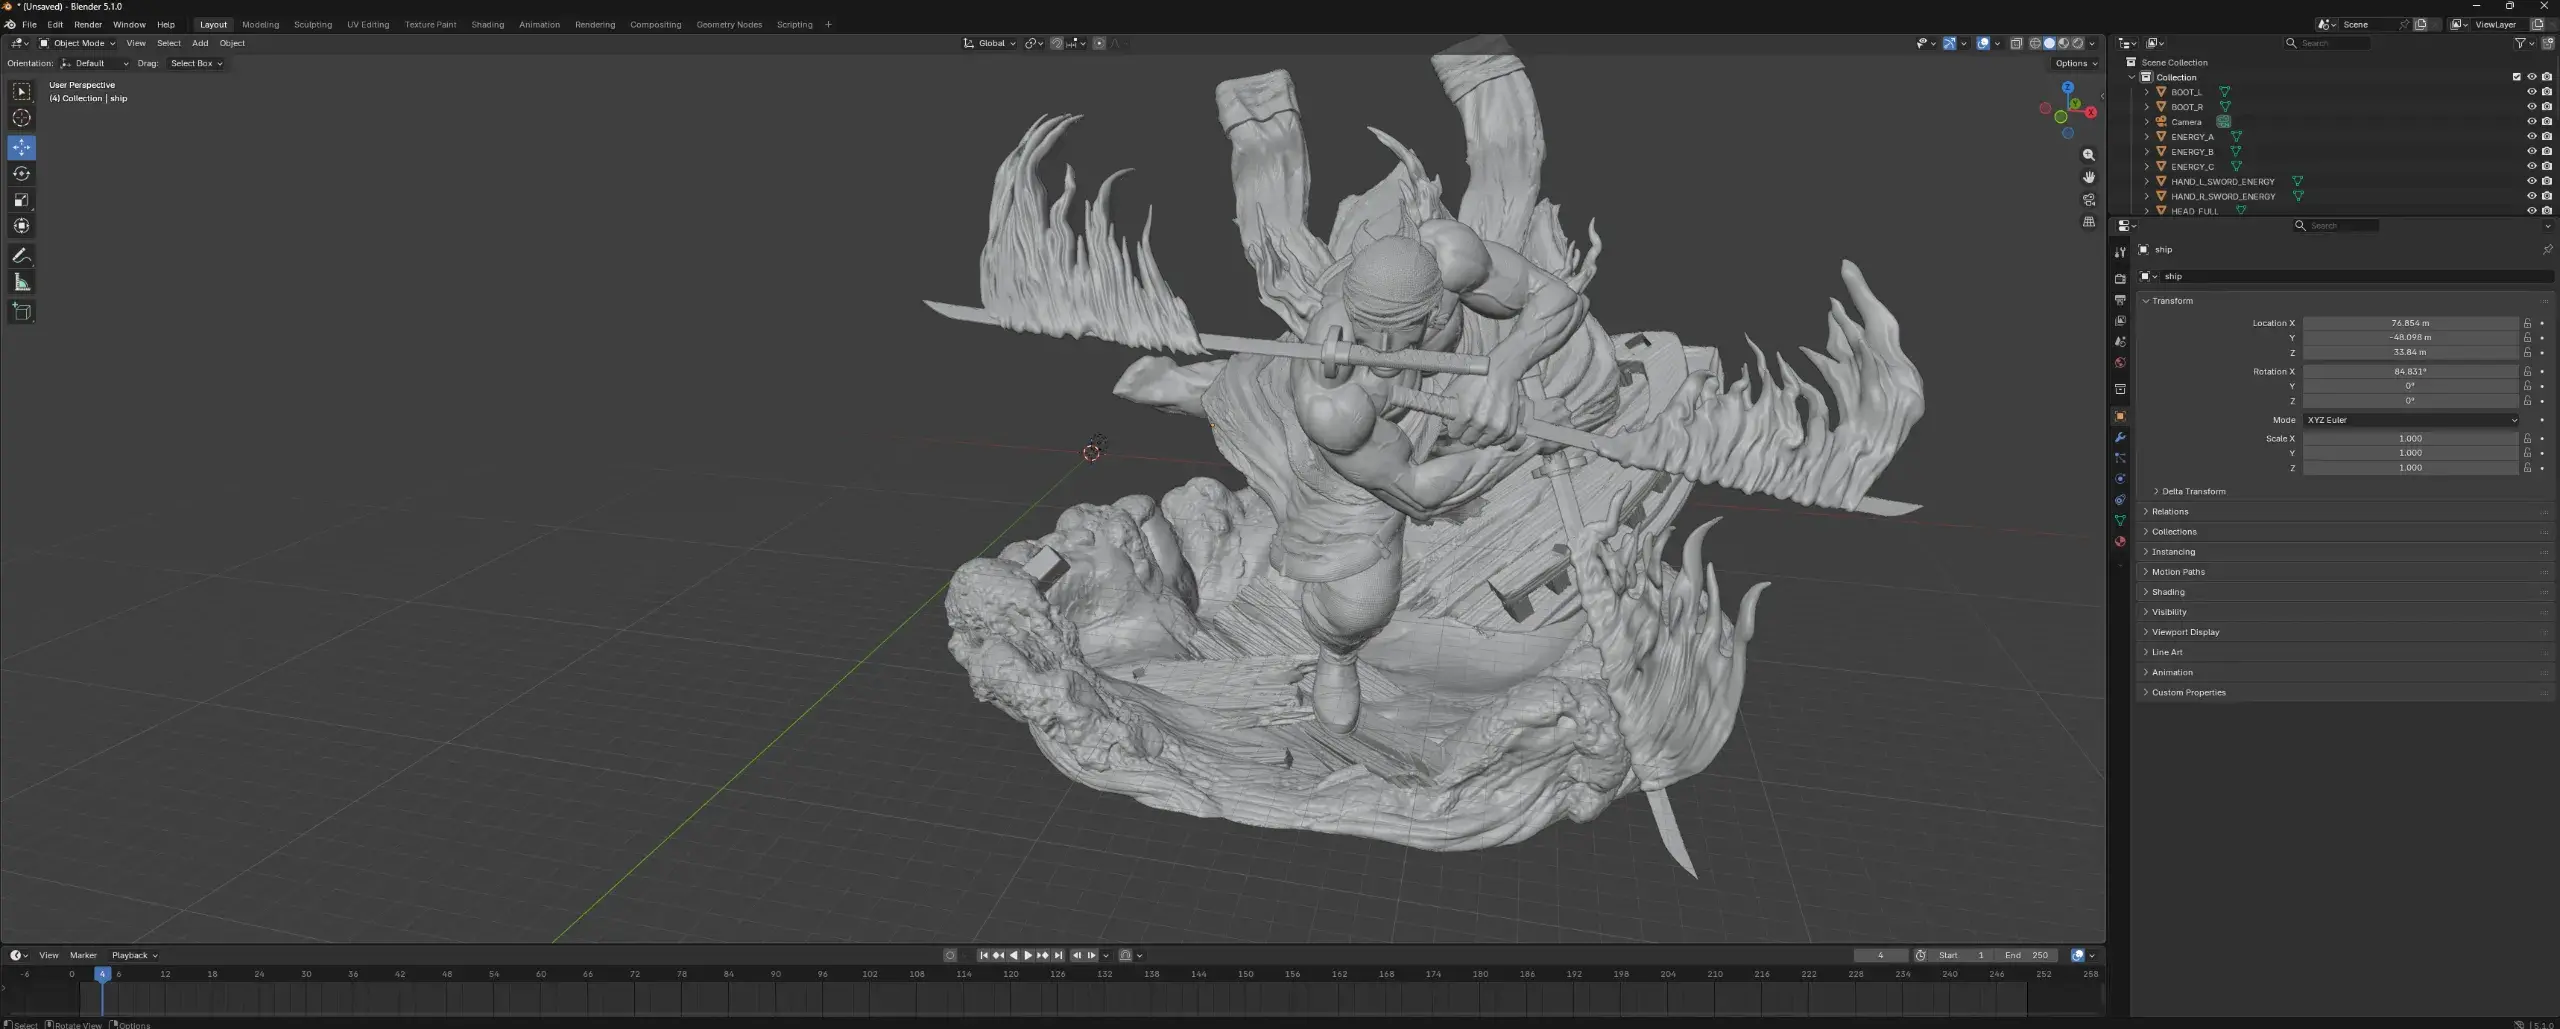Switch viewport to wireframe shading

2034,43
